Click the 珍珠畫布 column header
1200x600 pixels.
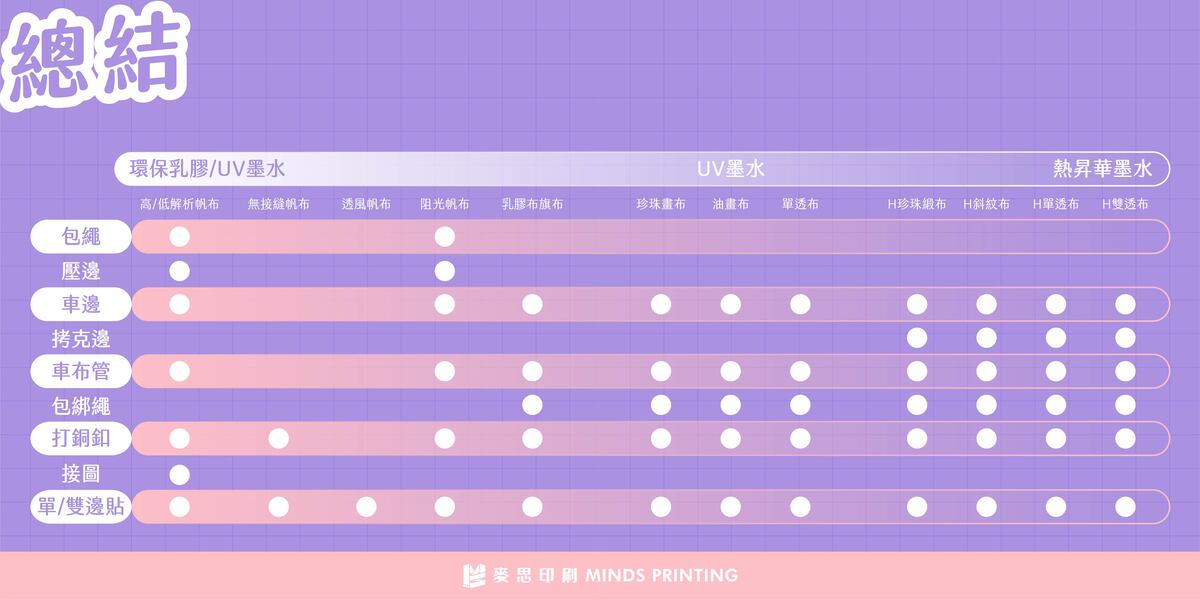click(x=661, y=204)
